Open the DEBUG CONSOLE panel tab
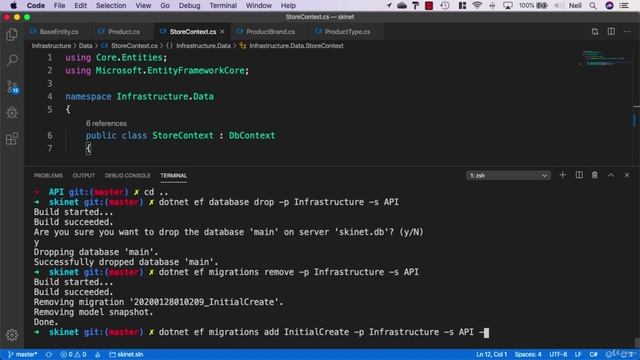Viewport: 640px width, 360px height. click(127, 176)
